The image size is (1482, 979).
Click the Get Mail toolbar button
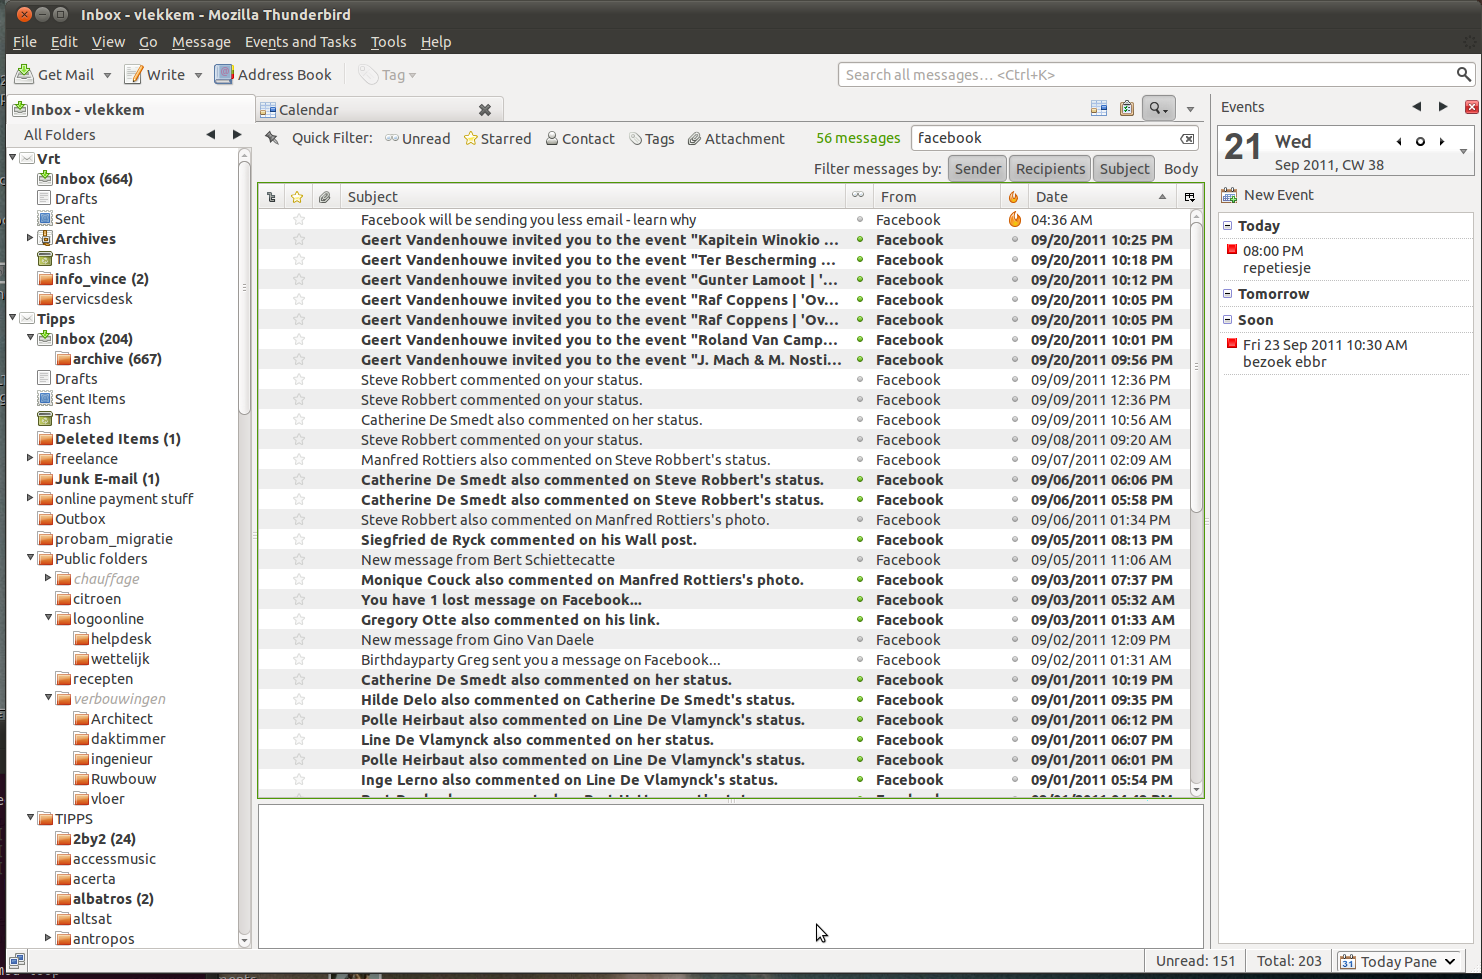[x=55, y=75]
